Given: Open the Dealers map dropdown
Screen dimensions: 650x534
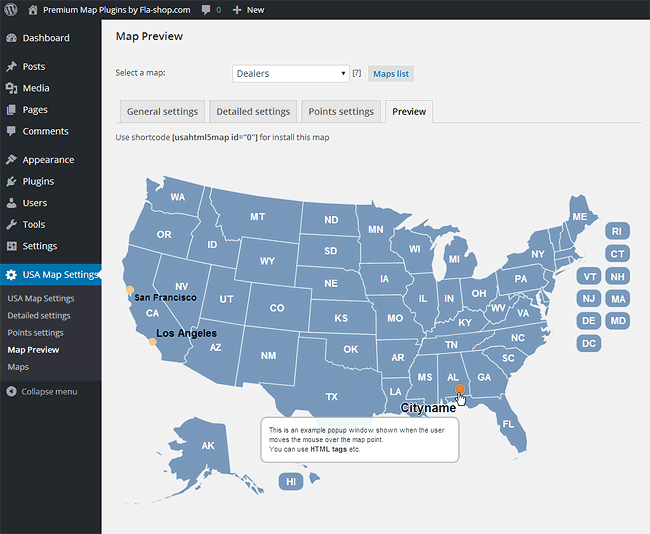Looking at the screenshot, I should click(x=291, y=73).
